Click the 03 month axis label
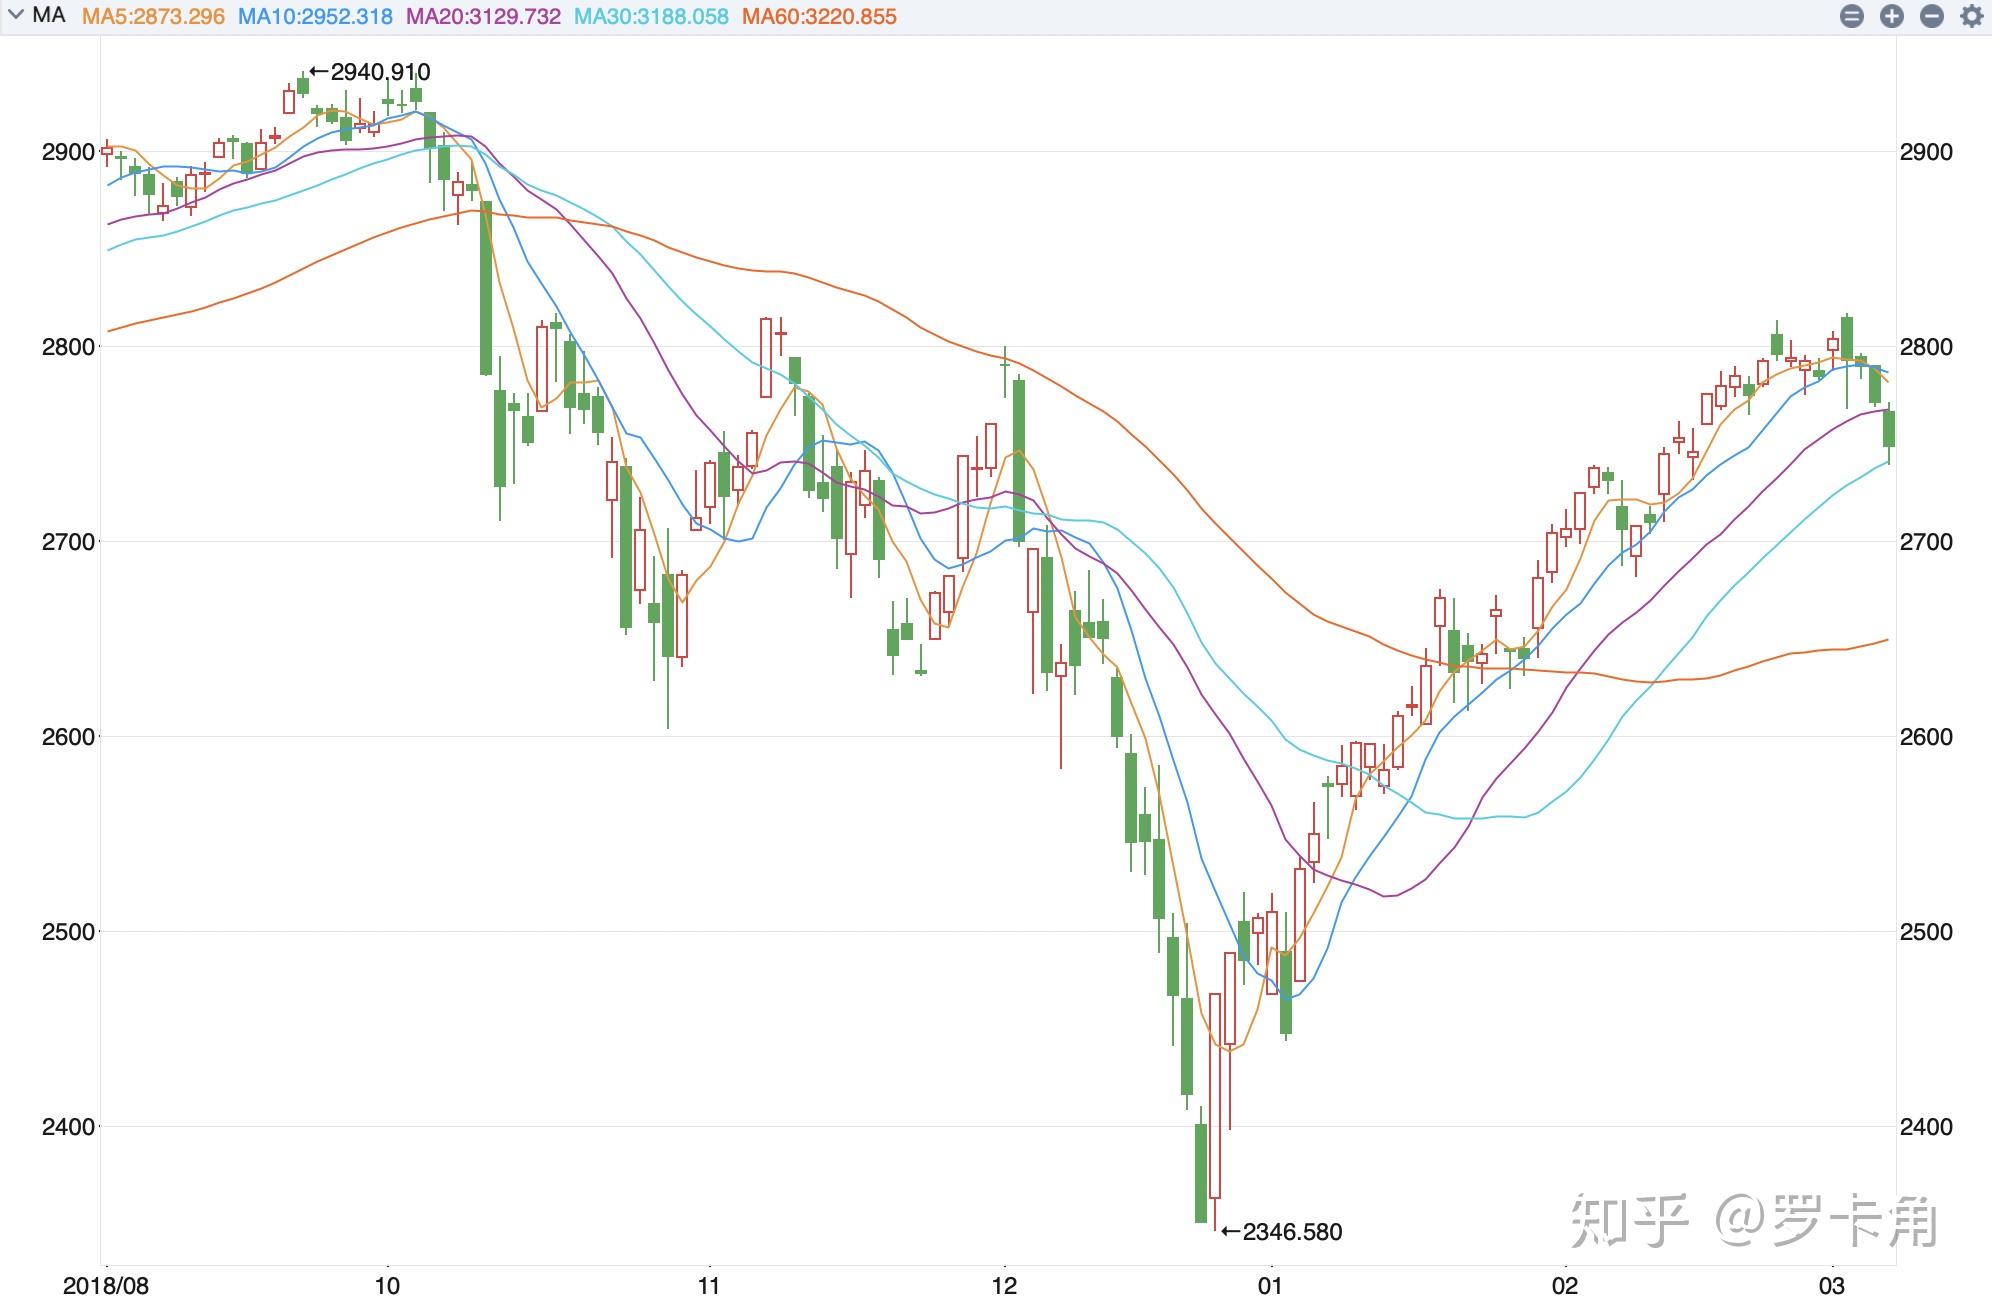 (1832, 1285)
